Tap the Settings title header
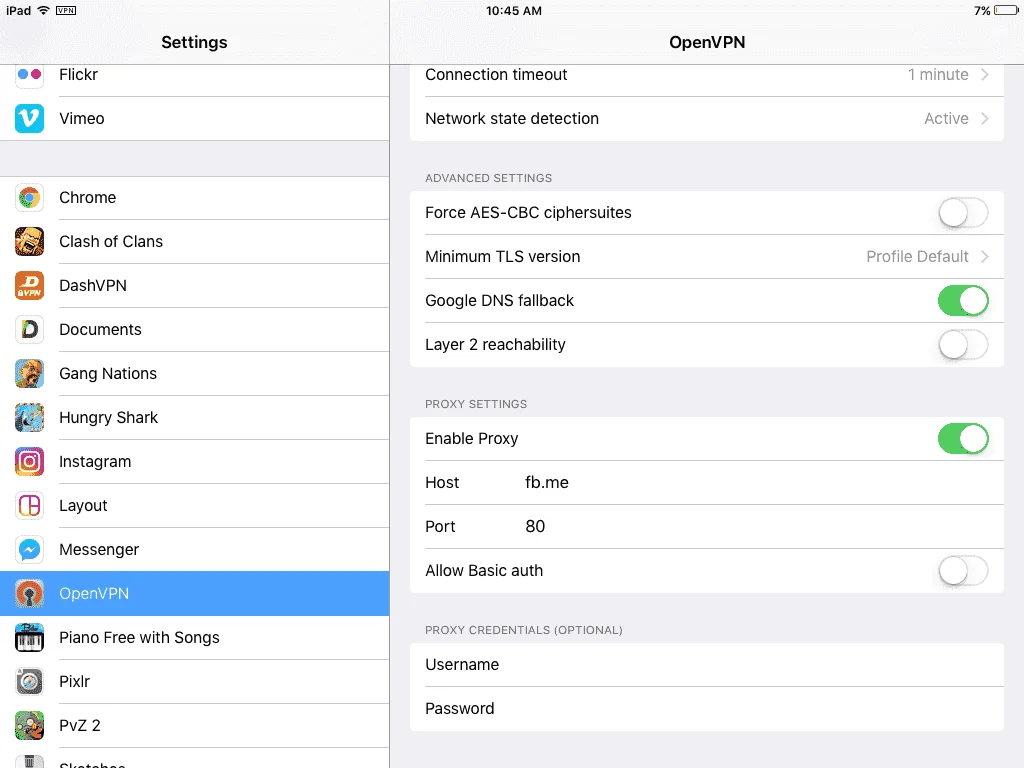The width and height of the screenshot is (1024, 768). coord(194,42)
